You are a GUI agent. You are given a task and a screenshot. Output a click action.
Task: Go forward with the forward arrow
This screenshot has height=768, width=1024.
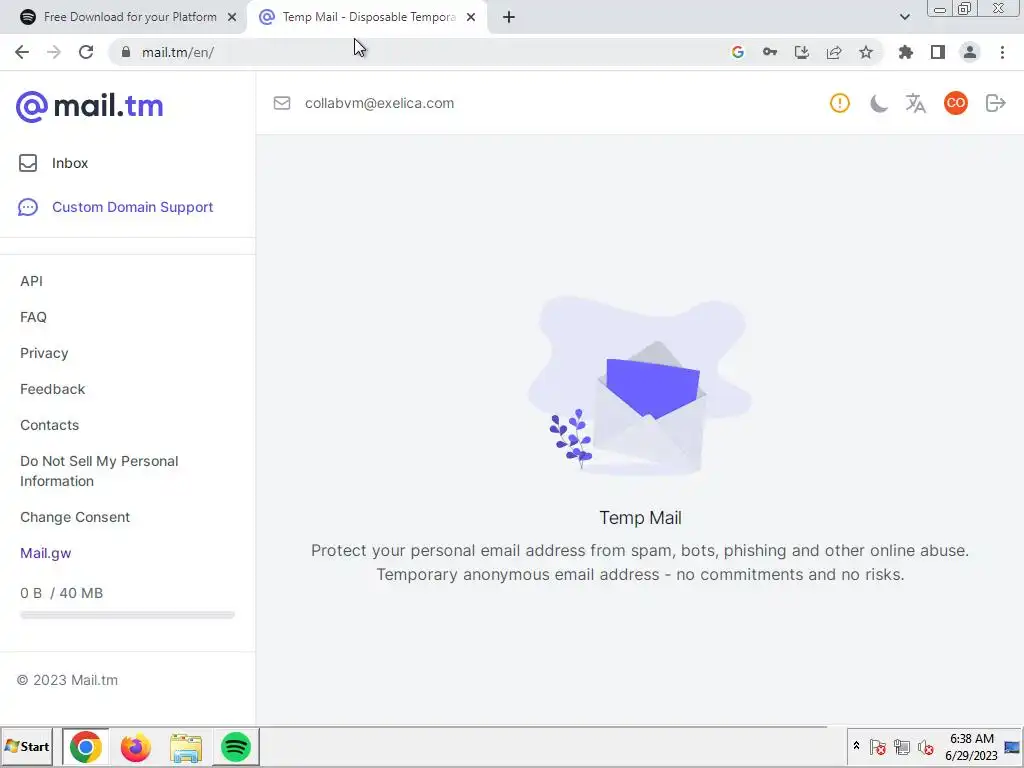54,52
